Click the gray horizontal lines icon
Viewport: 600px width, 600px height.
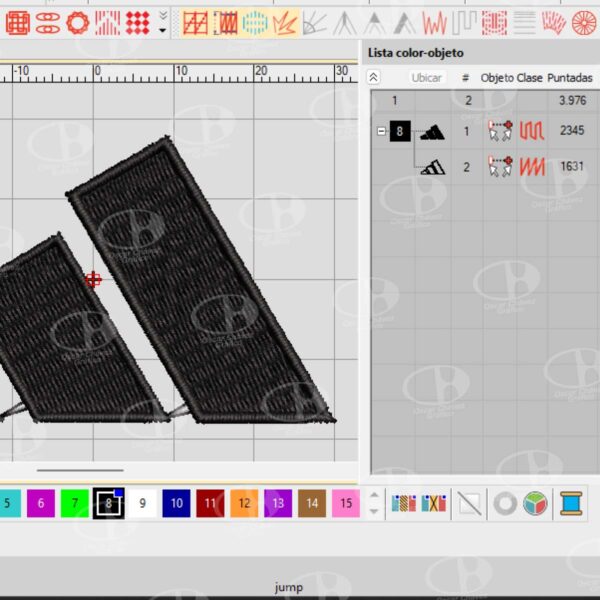pyautogui.click(x=524, y=23)
